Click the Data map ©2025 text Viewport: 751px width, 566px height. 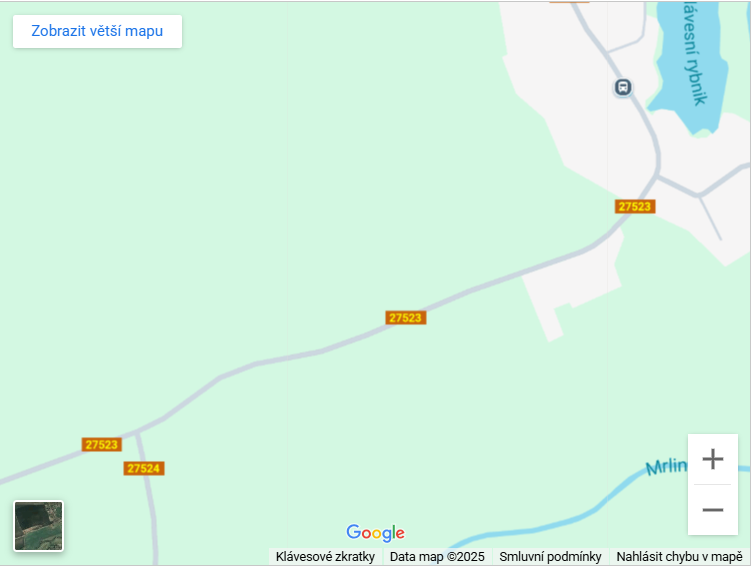click(437, 556)
